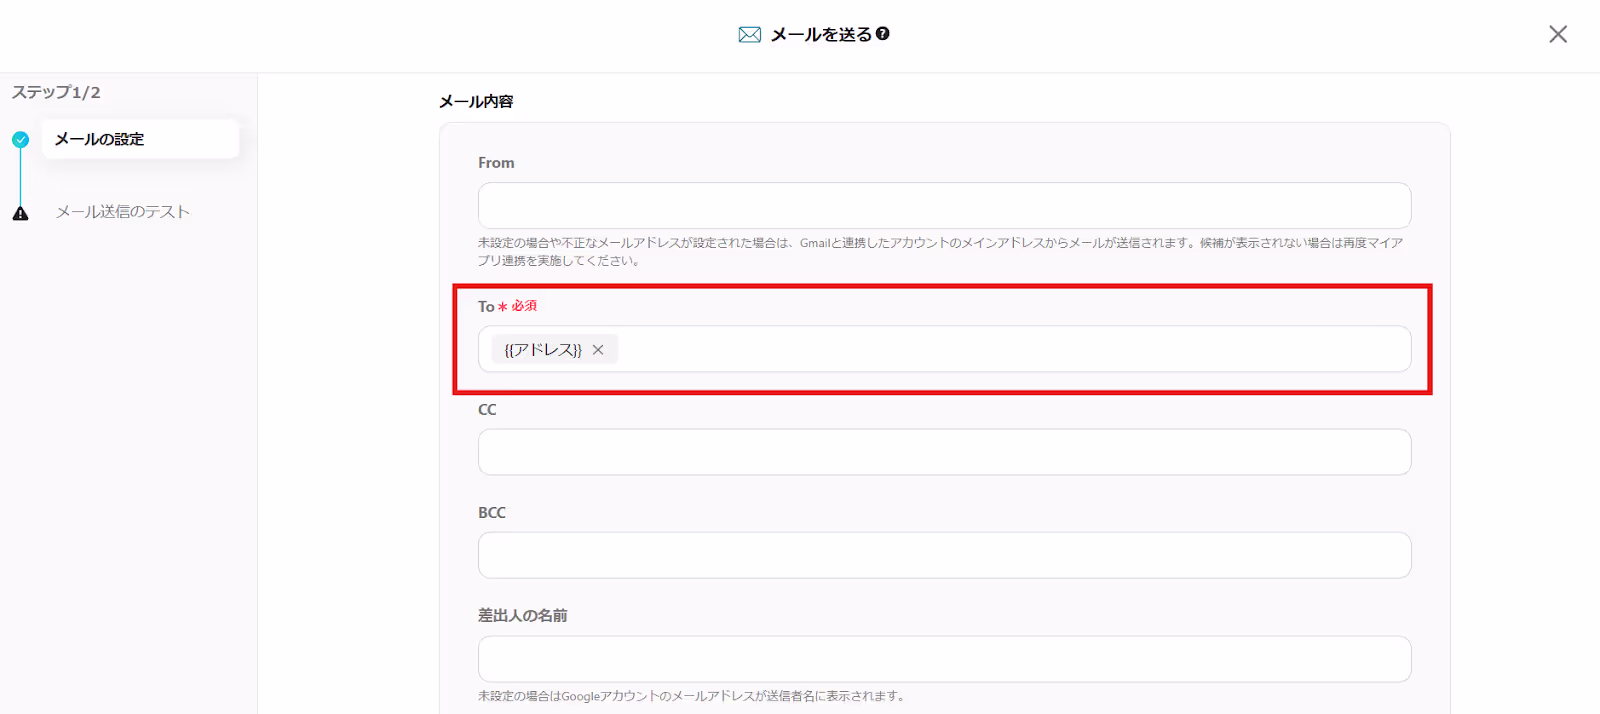Click the From note starting 未設定の場合や不正な
Screen dimensions: 1600x714
(940, 251)
